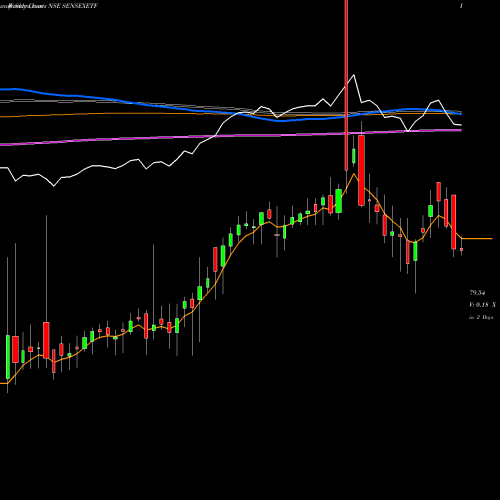Image resolution: width=500 pixels, height=500 pixels.
Task: Select the magenta trend line
Action: pyautogui.click(x=231, y=137)
